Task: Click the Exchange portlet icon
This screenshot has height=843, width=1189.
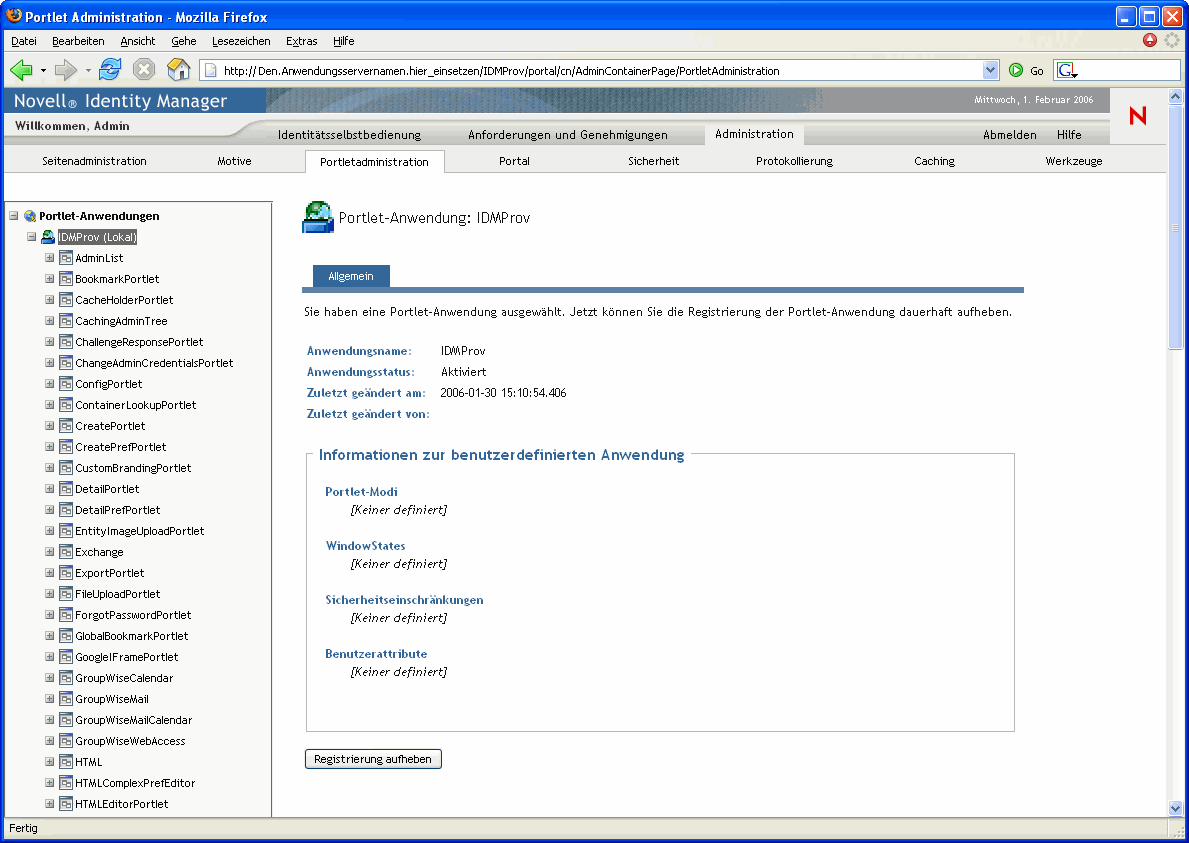Action: coord(66,552)
